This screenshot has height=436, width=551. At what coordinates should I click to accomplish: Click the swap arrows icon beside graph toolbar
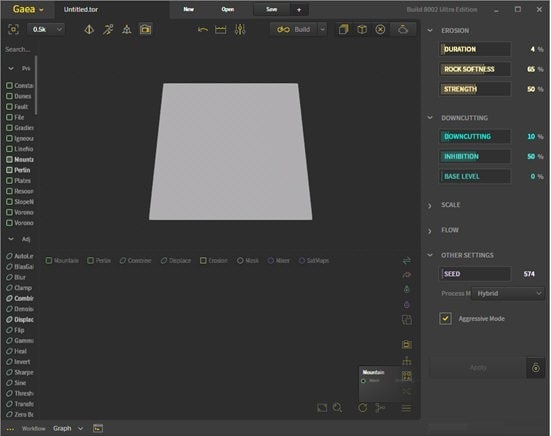pos(407,260)
